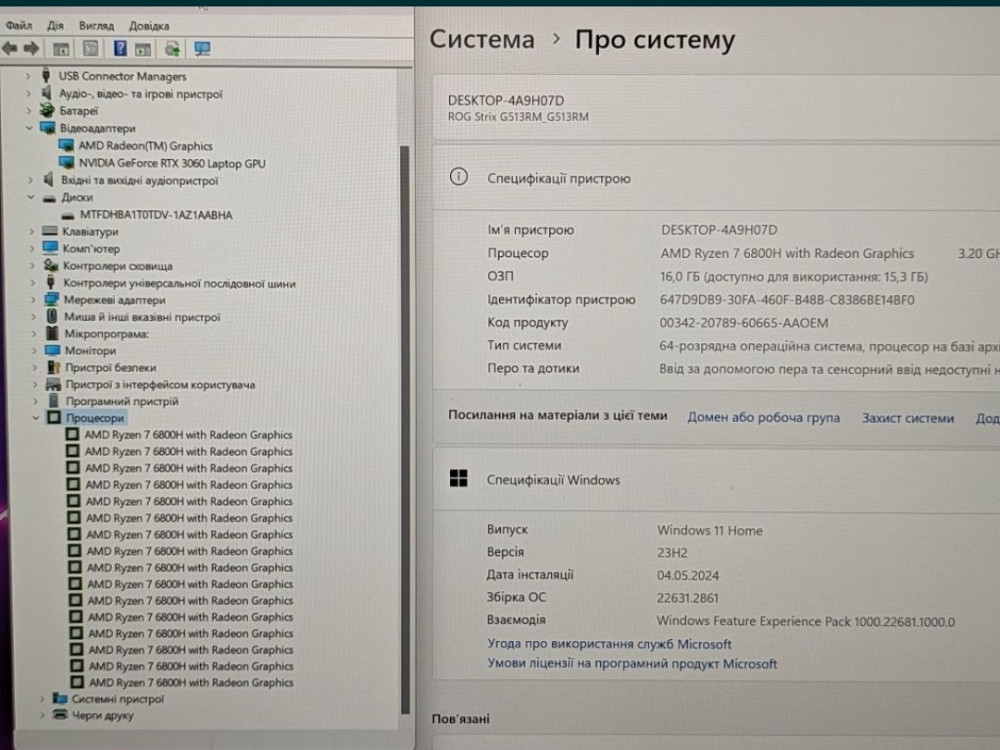Open the Файл menu

tap(18, 25)
